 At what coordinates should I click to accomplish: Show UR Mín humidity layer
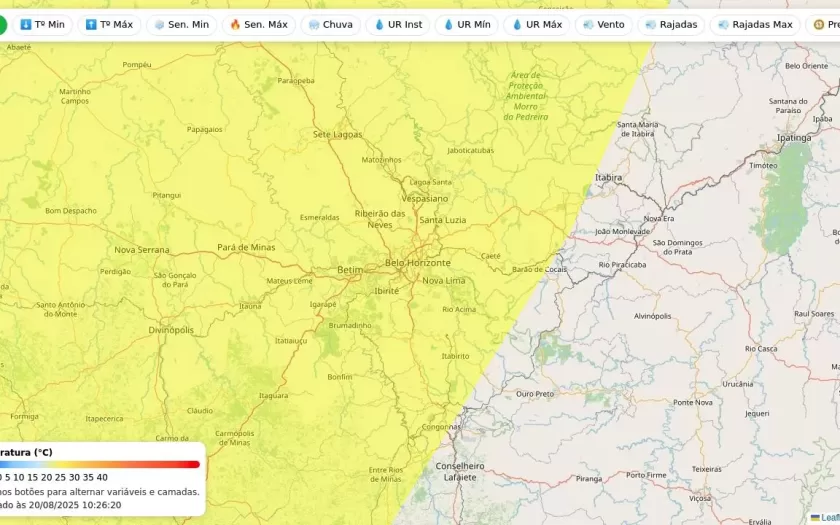point(466,24)
